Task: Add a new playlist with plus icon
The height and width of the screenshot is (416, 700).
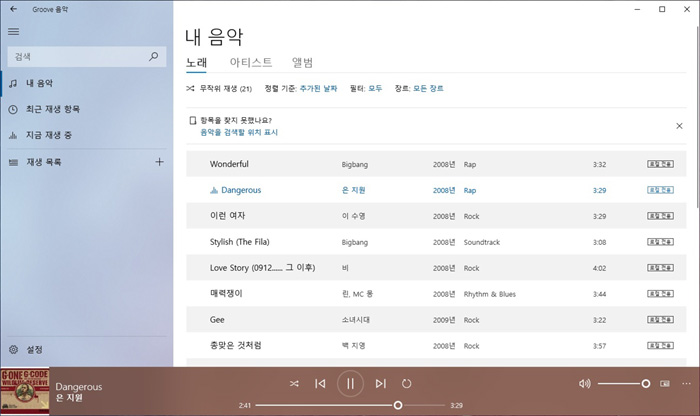Action: coord(159,162)
